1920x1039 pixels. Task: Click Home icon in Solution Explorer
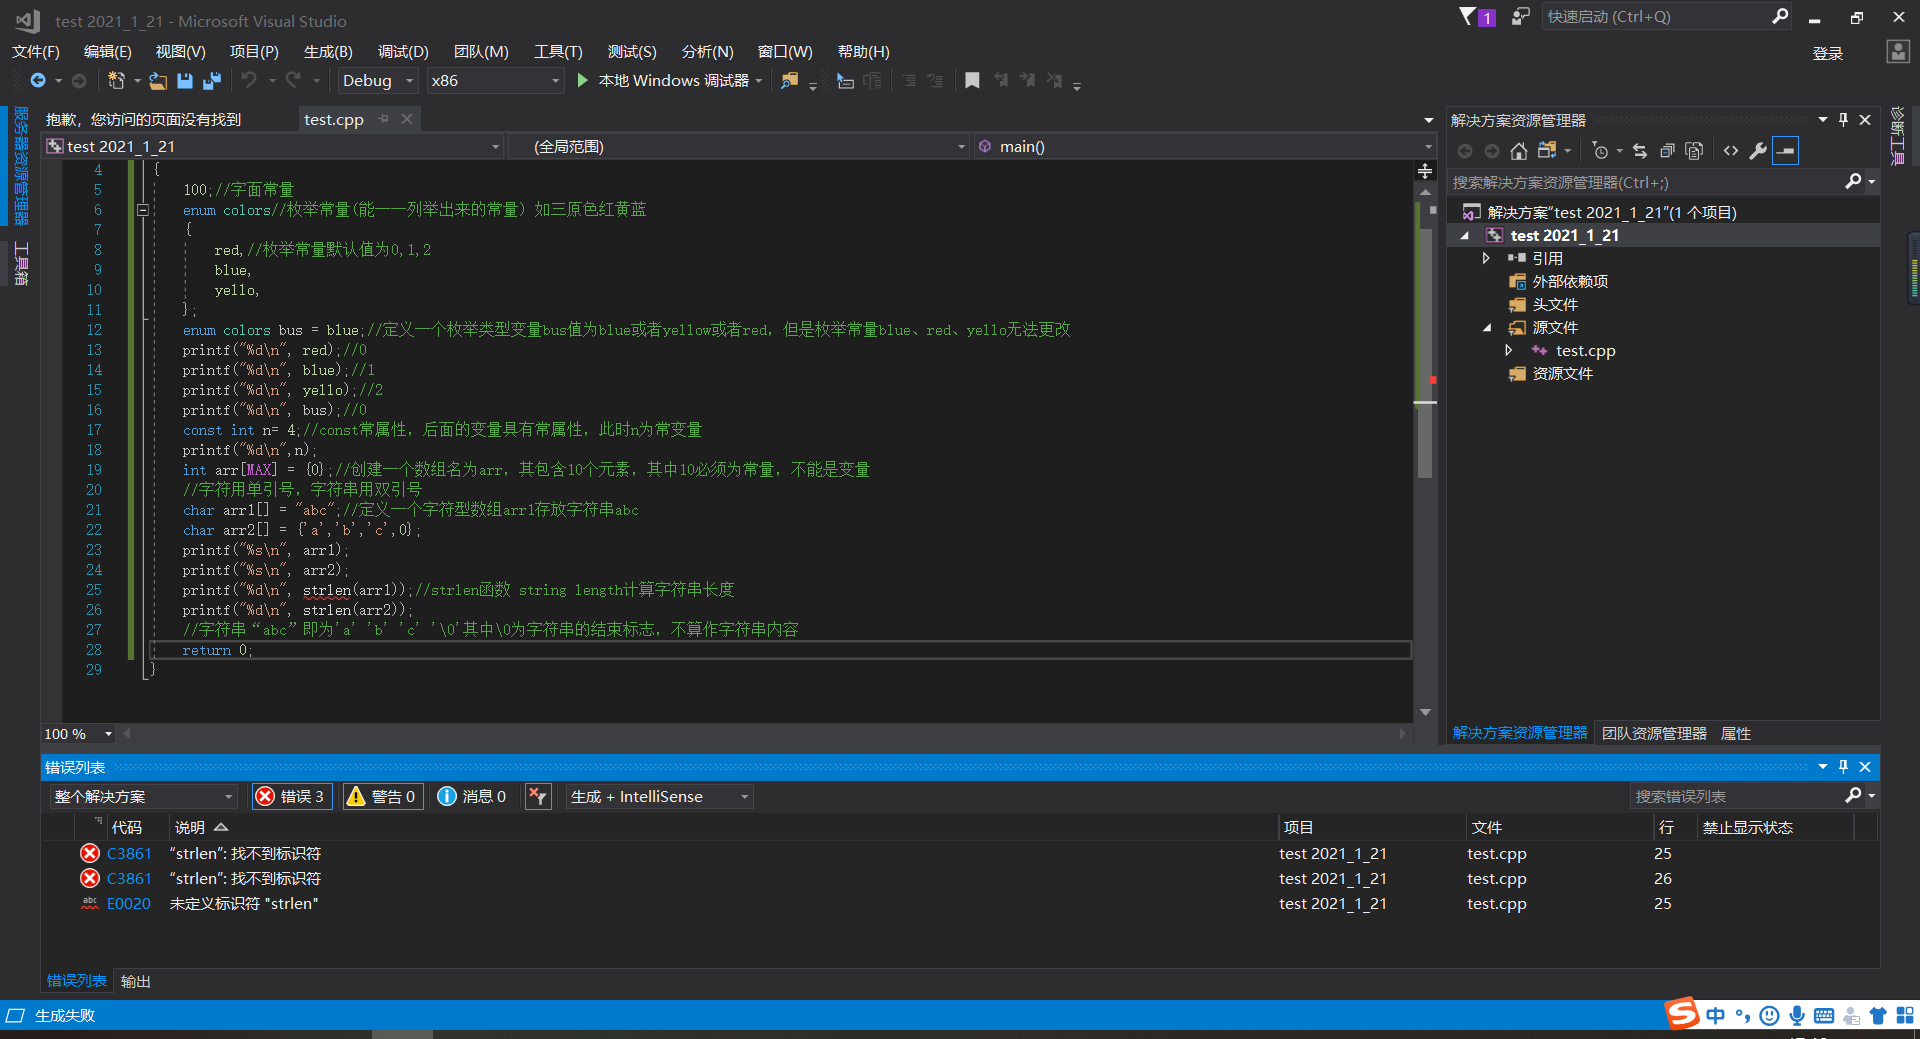point(1518,151)
